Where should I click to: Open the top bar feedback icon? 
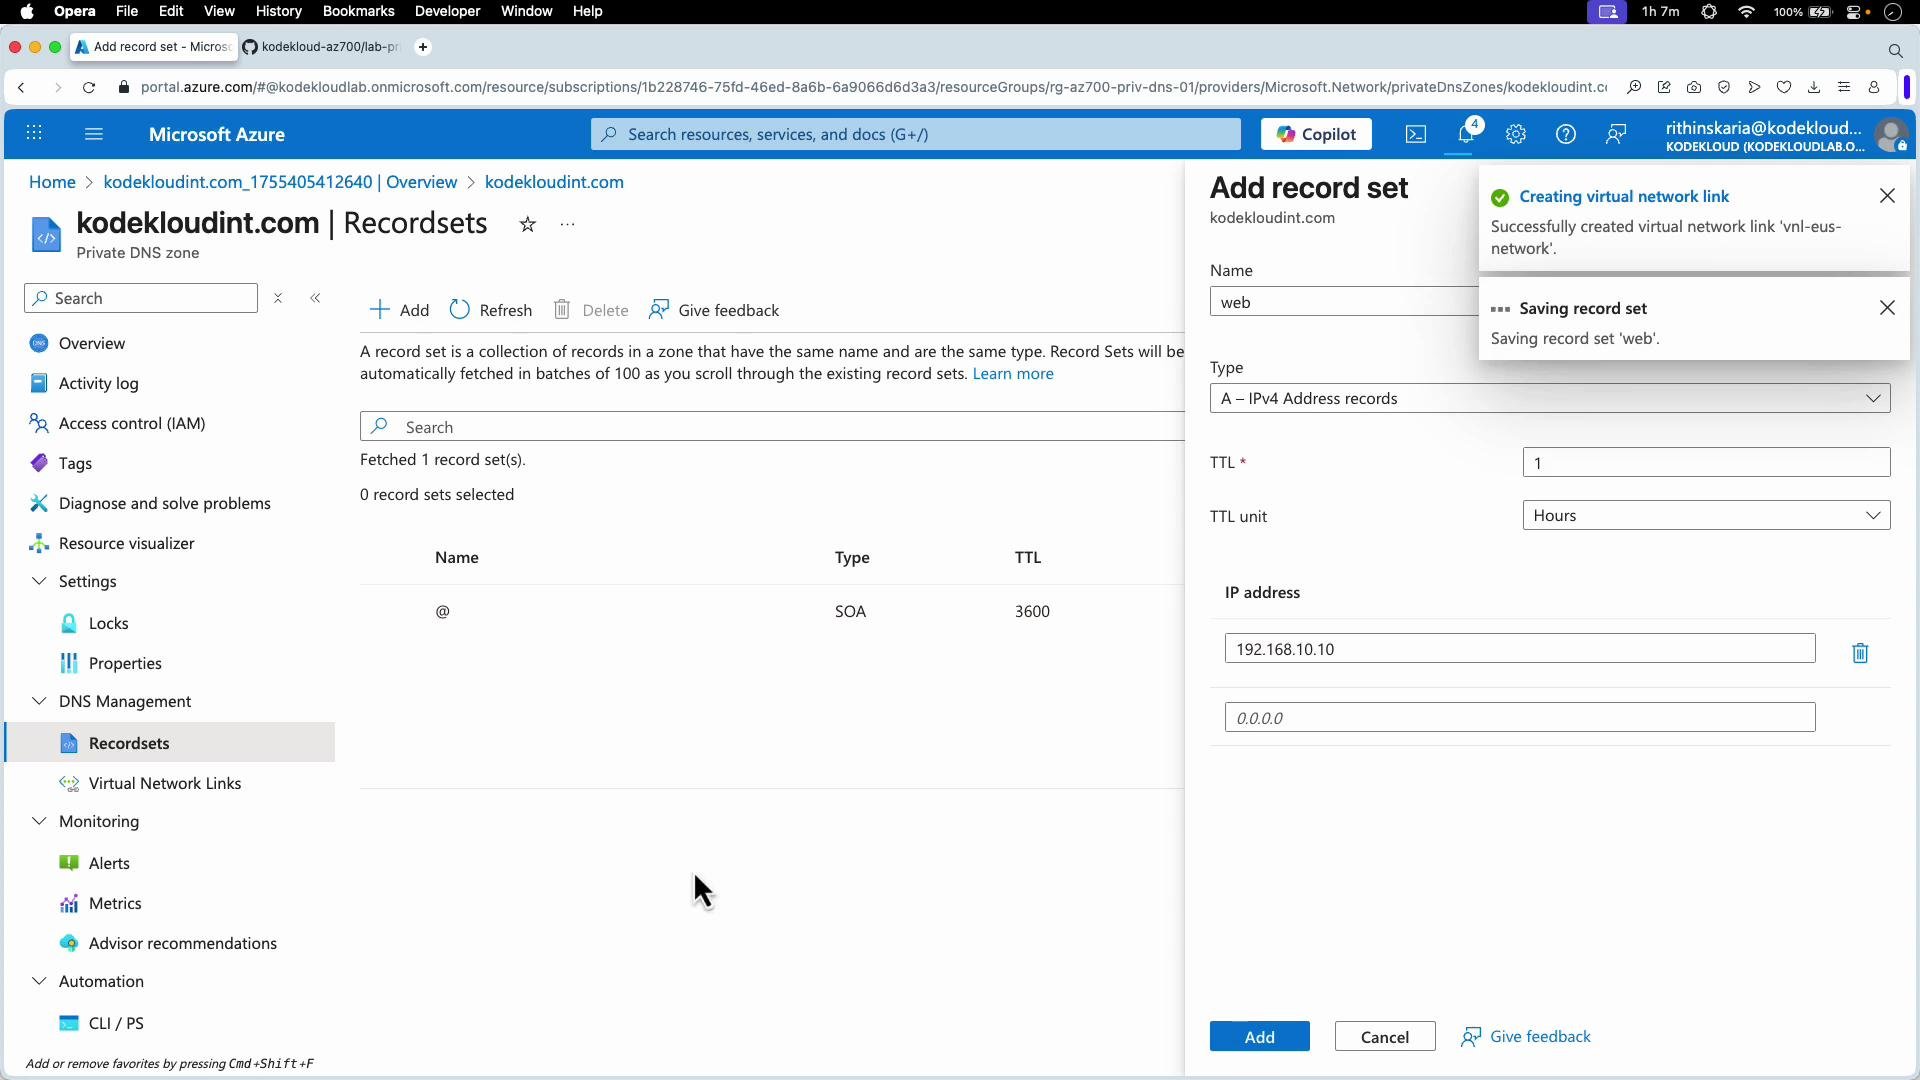pyautogui.click(x=1616, y=134)
